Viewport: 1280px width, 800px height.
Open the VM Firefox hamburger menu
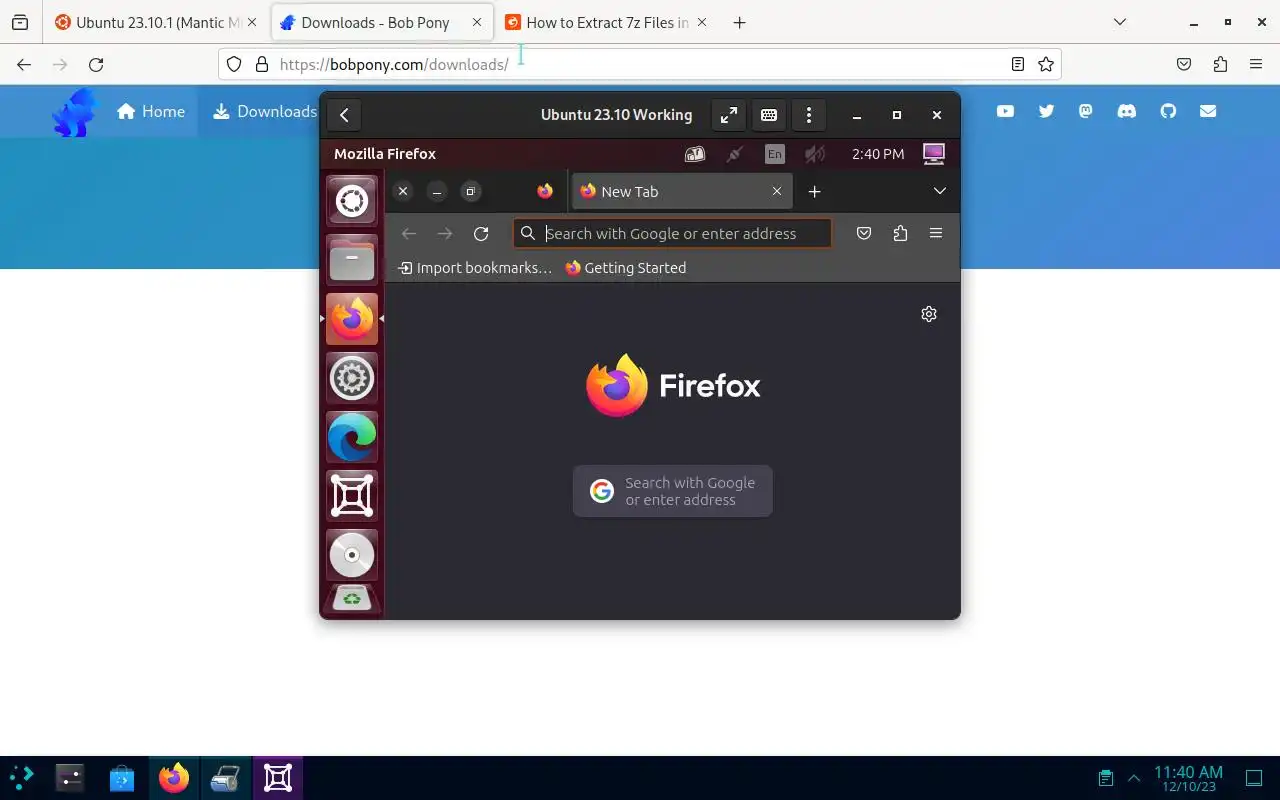coord(936,233)
